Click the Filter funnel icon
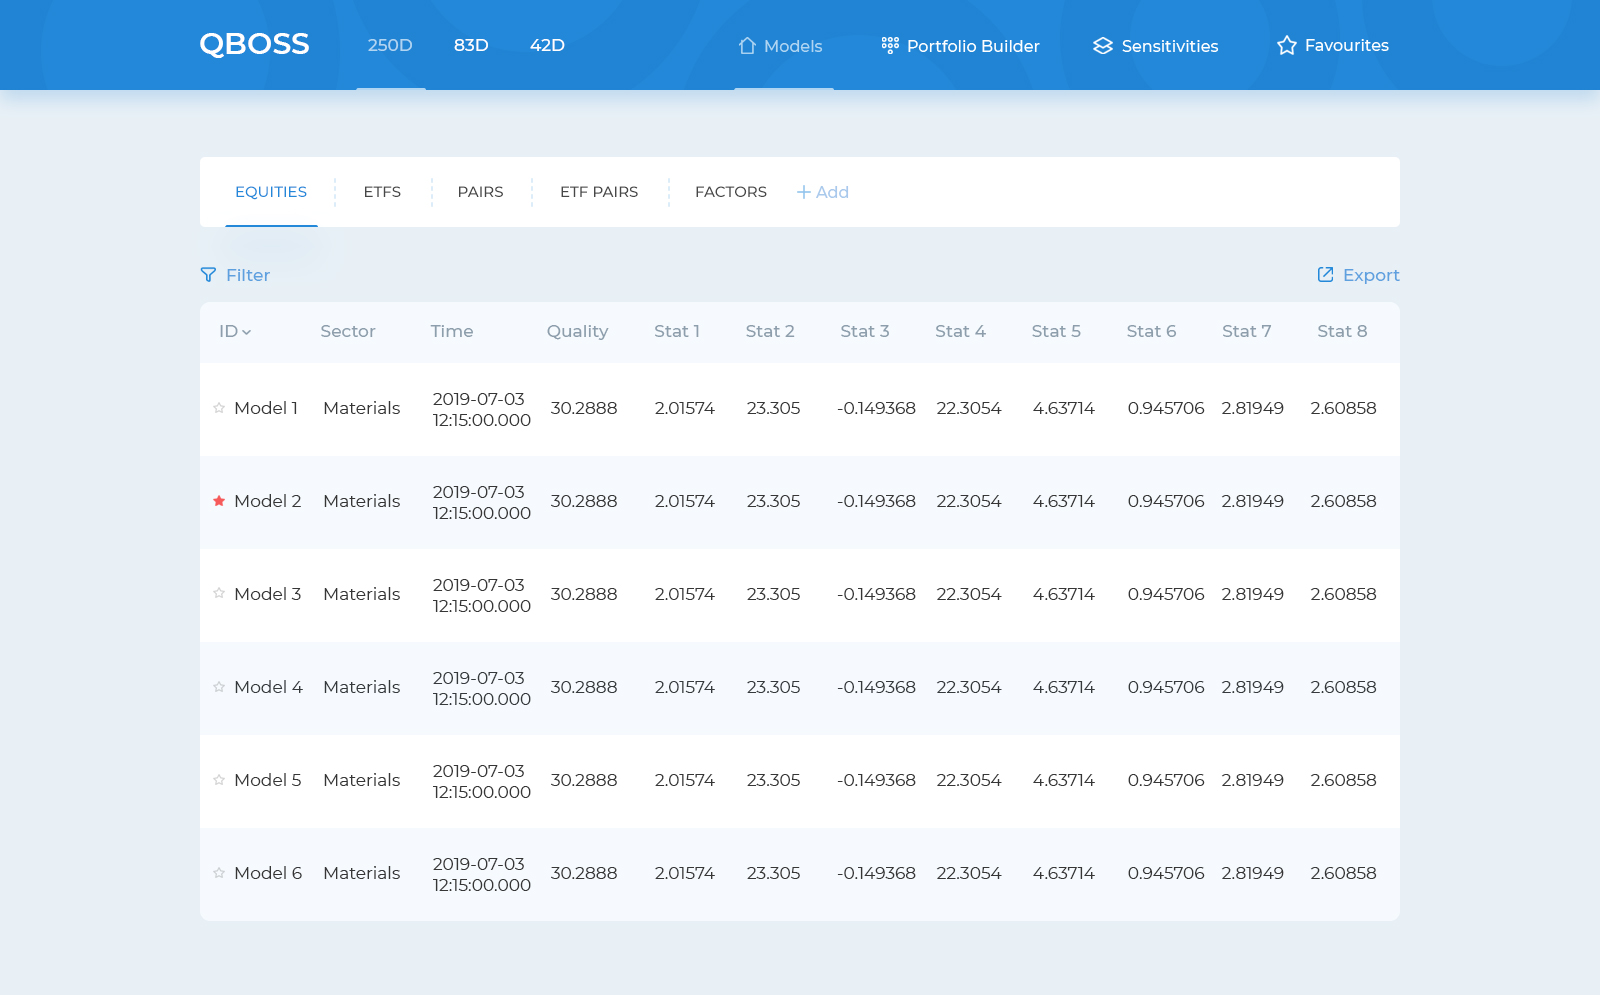1600x995 pixels. coord(208,275)
